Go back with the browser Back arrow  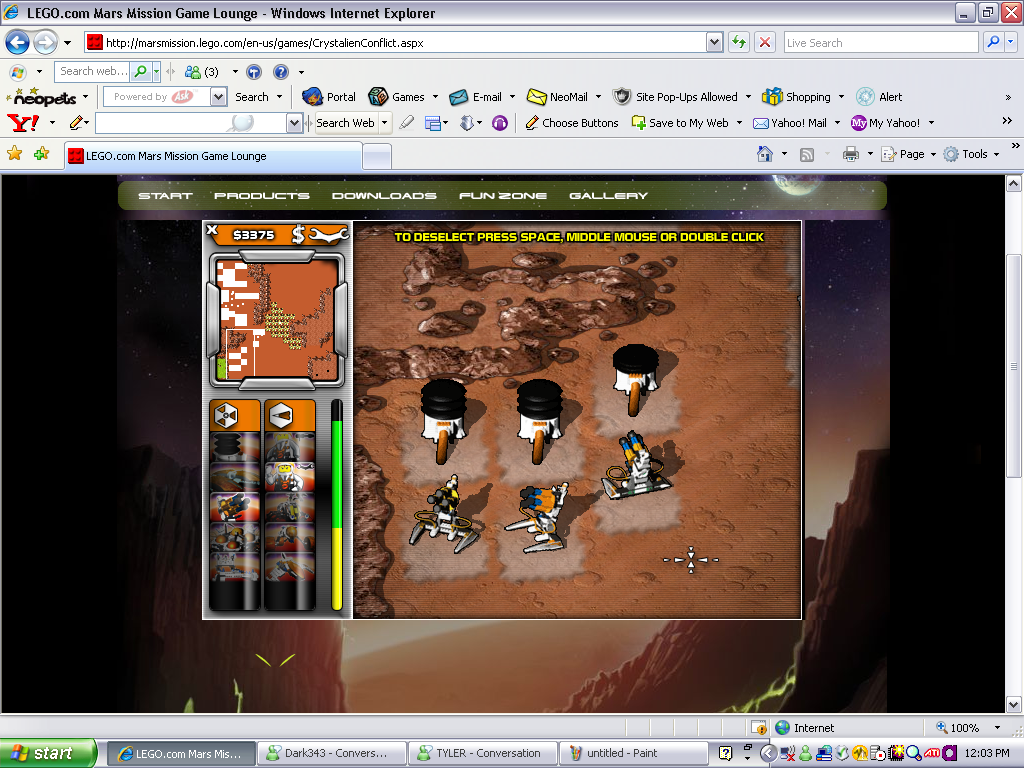coord(18,42)
